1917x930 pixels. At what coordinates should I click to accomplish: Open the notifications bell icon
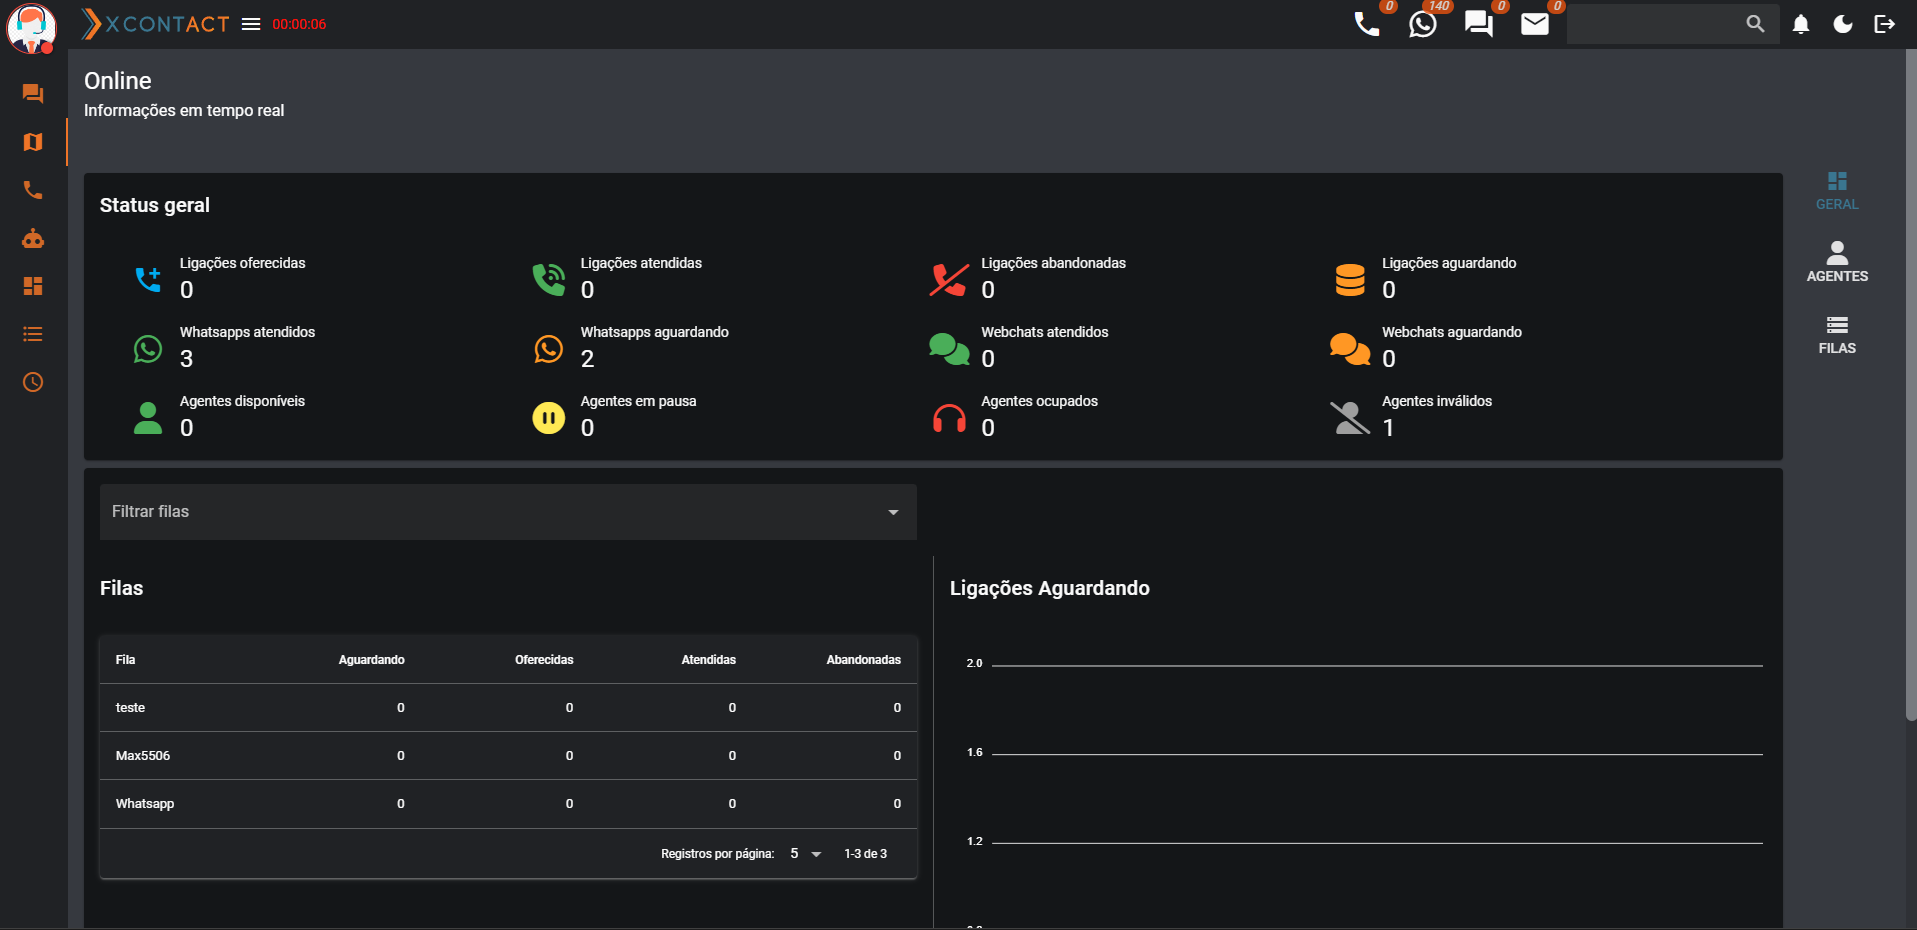tap(1800, 24)
